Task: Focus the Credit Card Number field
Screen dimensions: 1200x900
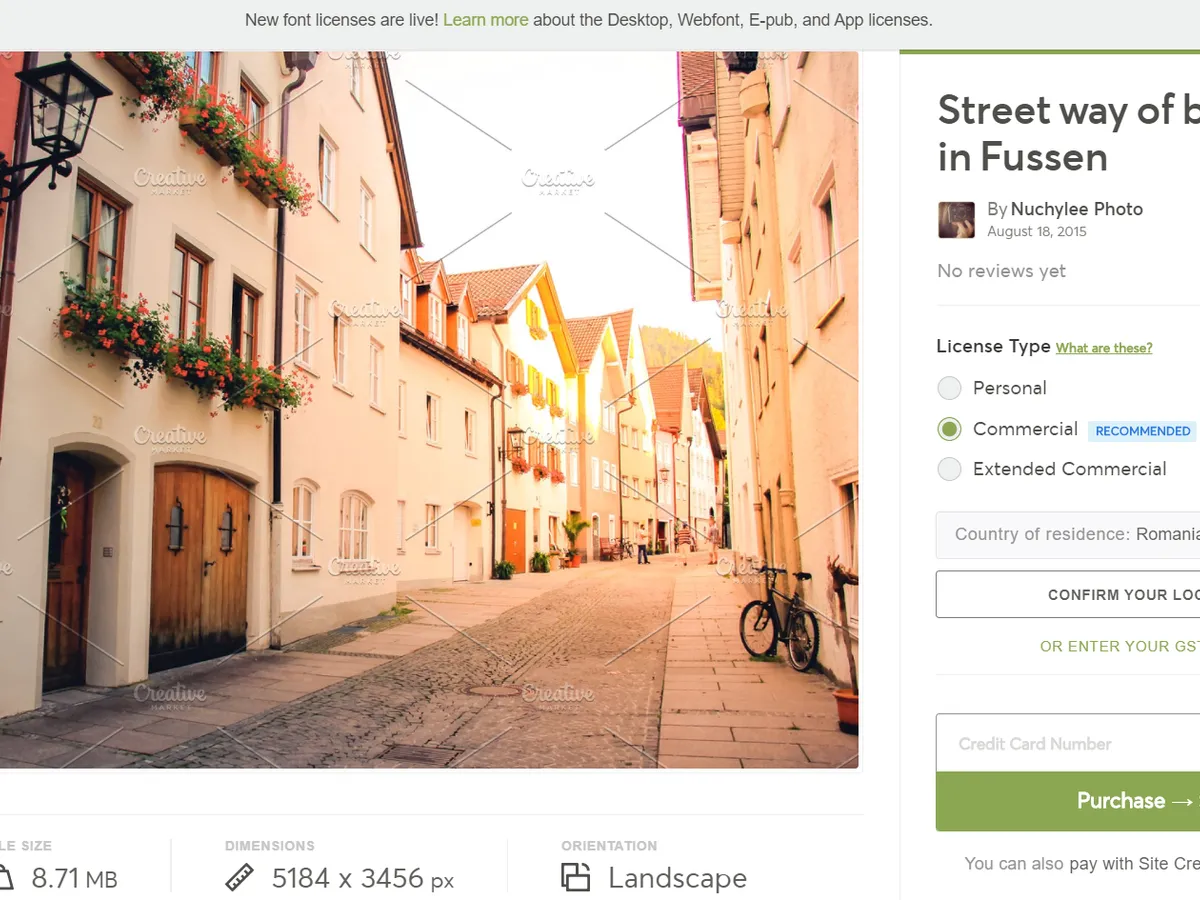Action: tap(1068, 743)
